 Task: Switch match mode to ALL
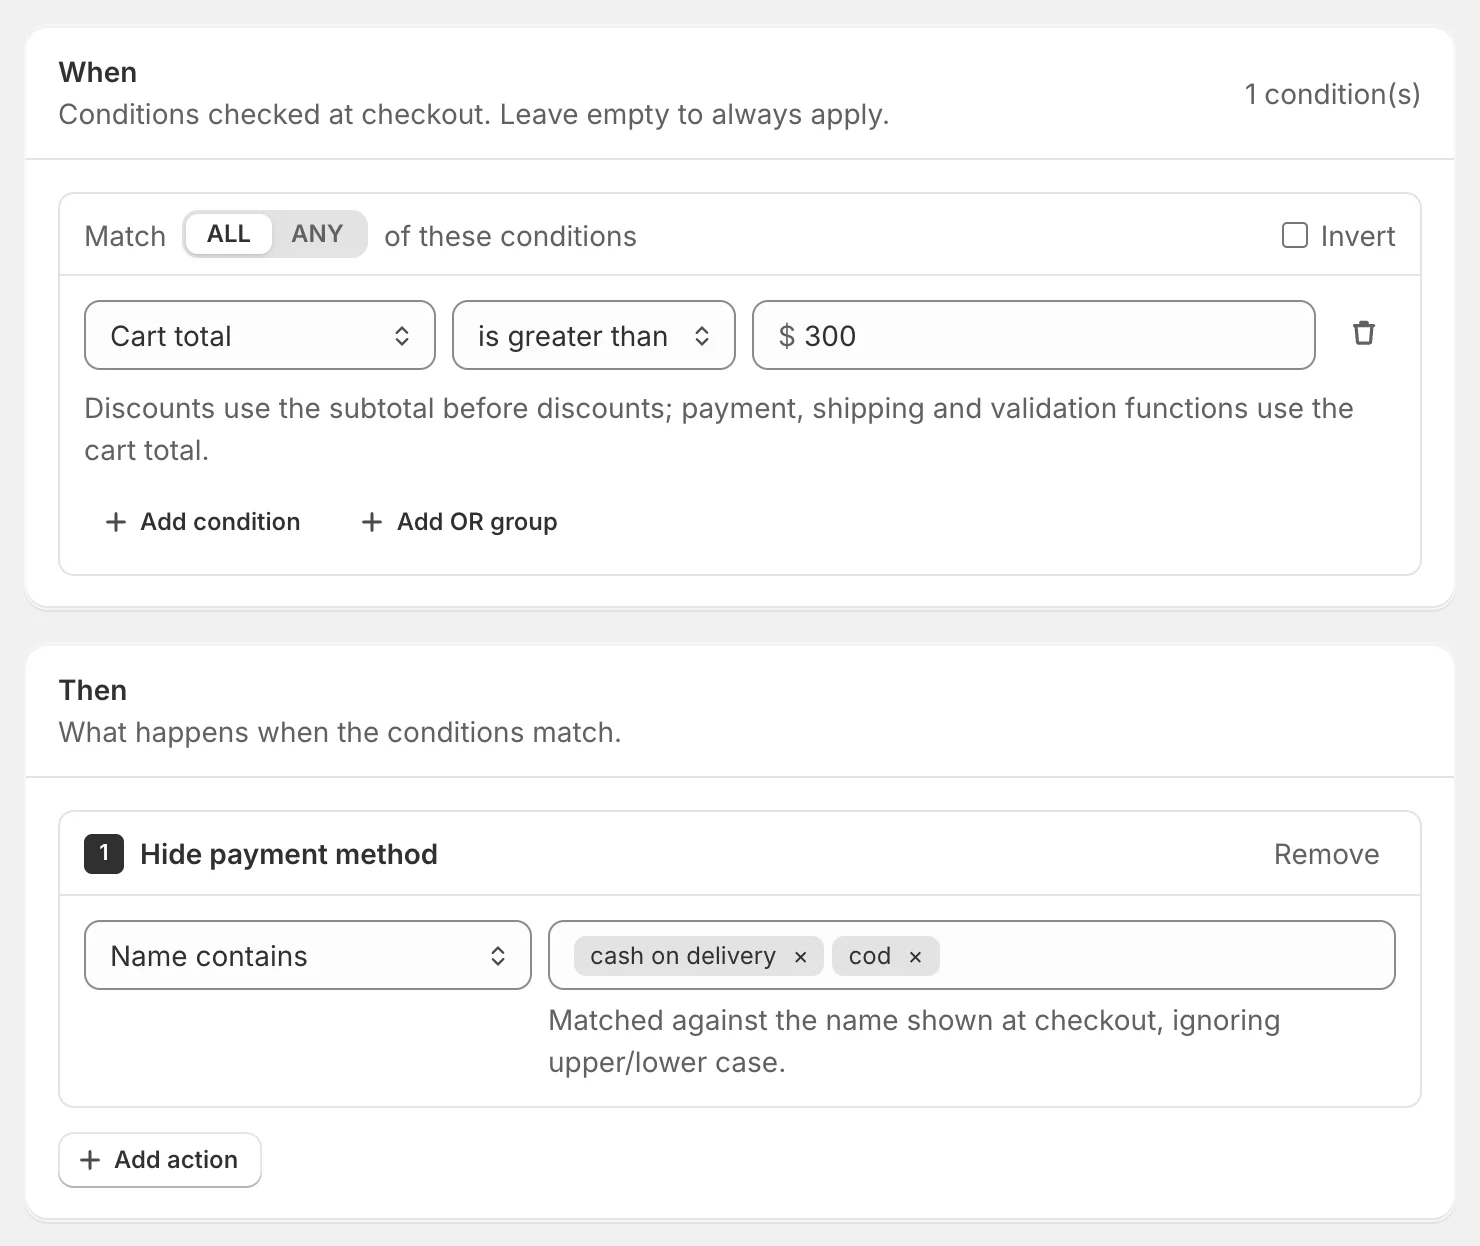(228, 234)
